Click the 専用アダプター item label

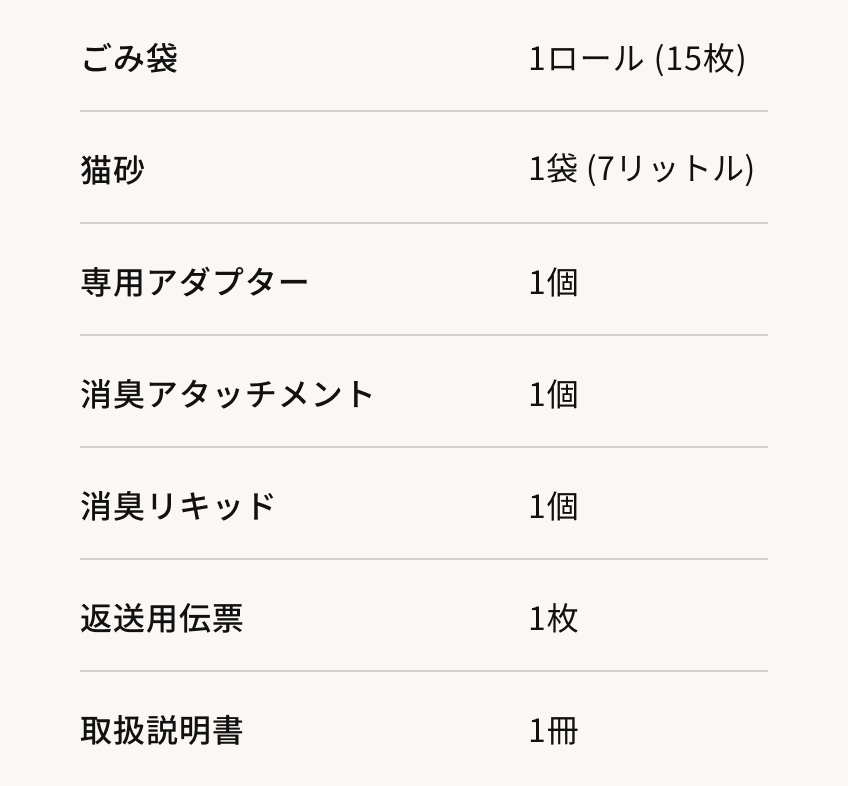(195, 283)
